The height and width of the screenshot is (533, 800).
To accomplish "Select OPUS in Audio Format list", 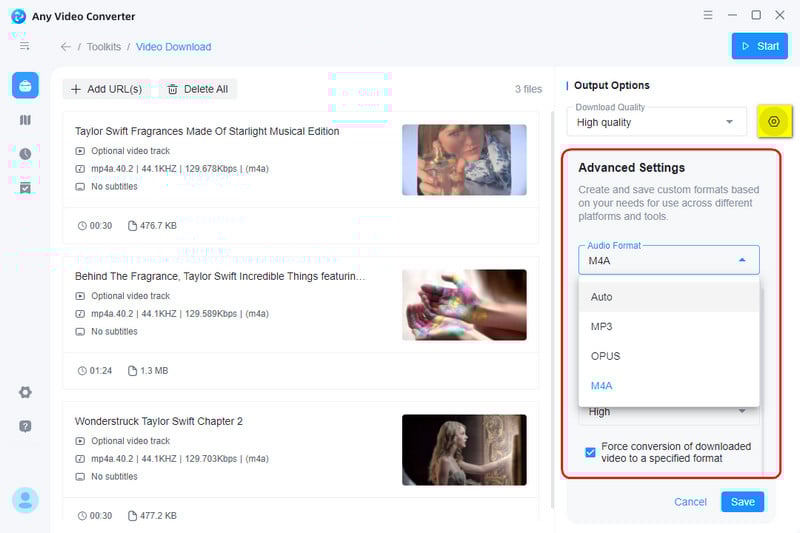I will click(x=669, y=356).
